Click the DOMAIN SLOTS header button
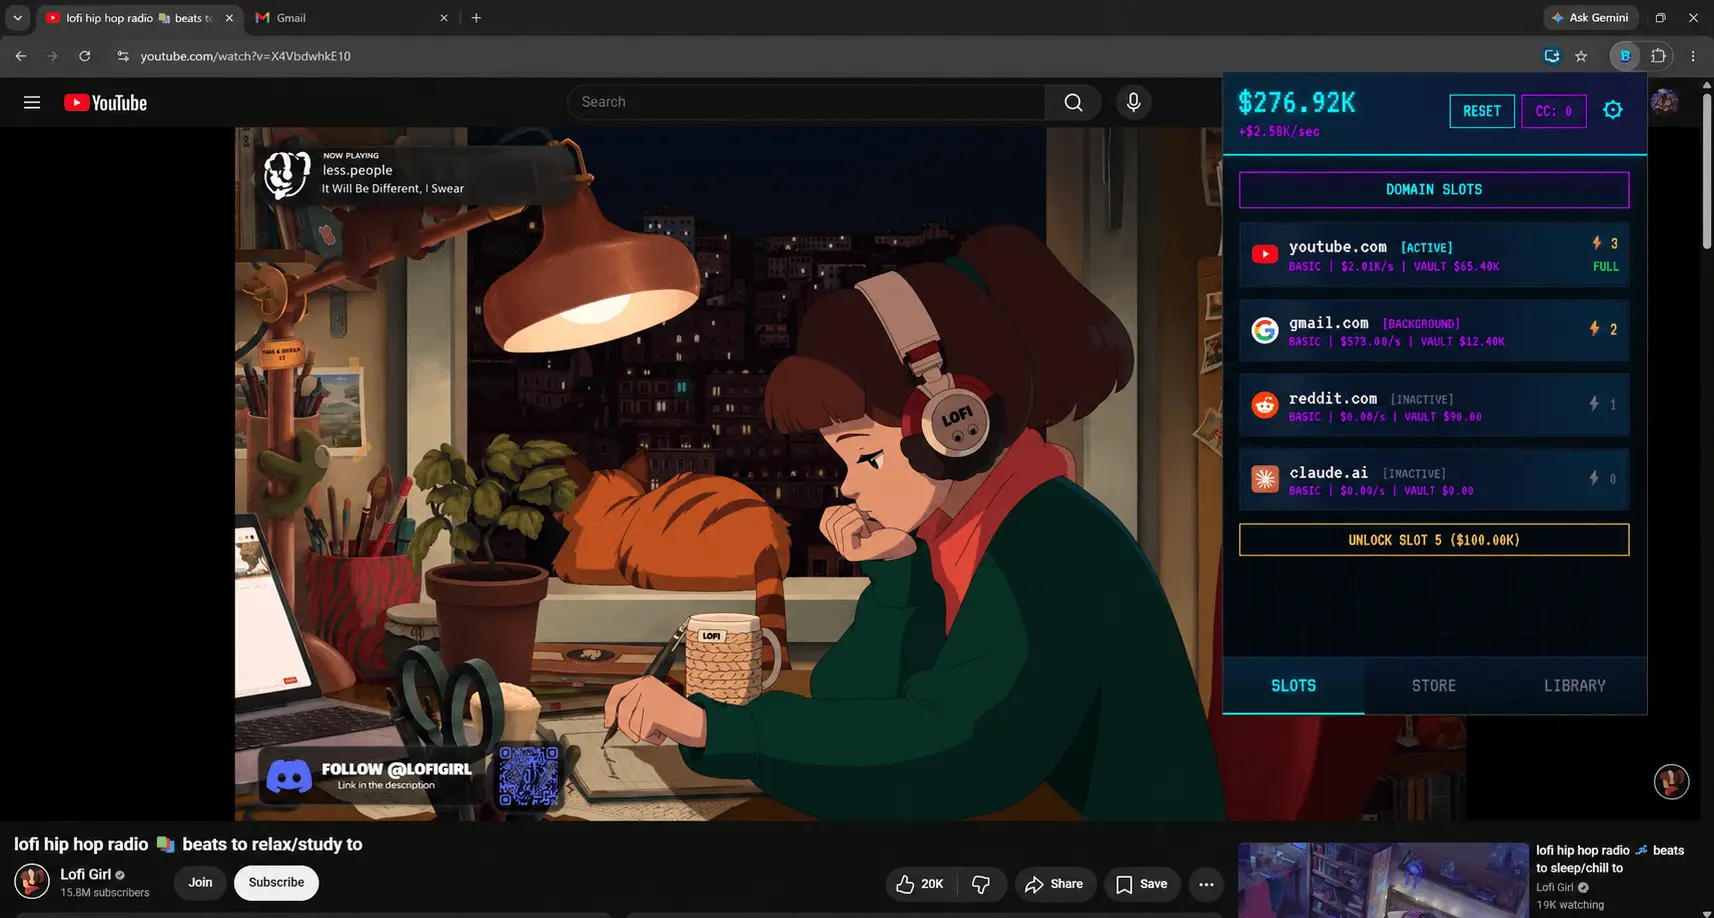The width and height of the screenshot is (1714, 918). pyautogui.click(x=1434, y=190)
